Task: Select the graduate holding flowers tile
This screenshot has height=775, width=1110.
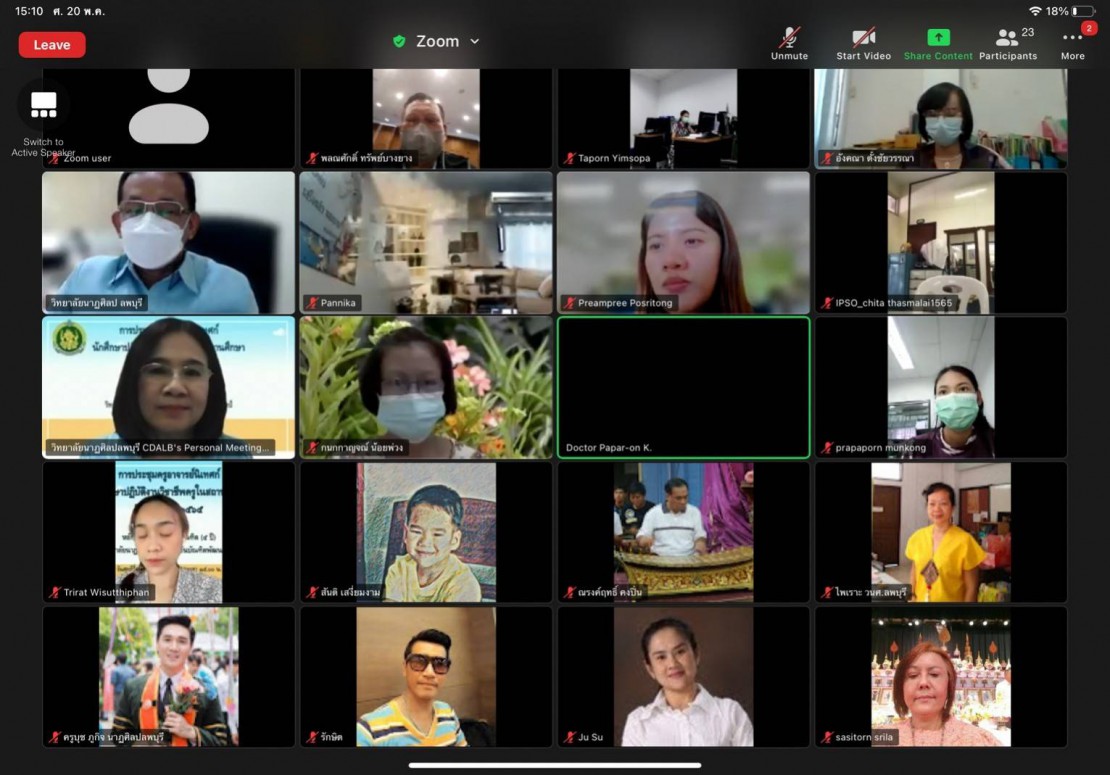Action: tap(168, 677)
